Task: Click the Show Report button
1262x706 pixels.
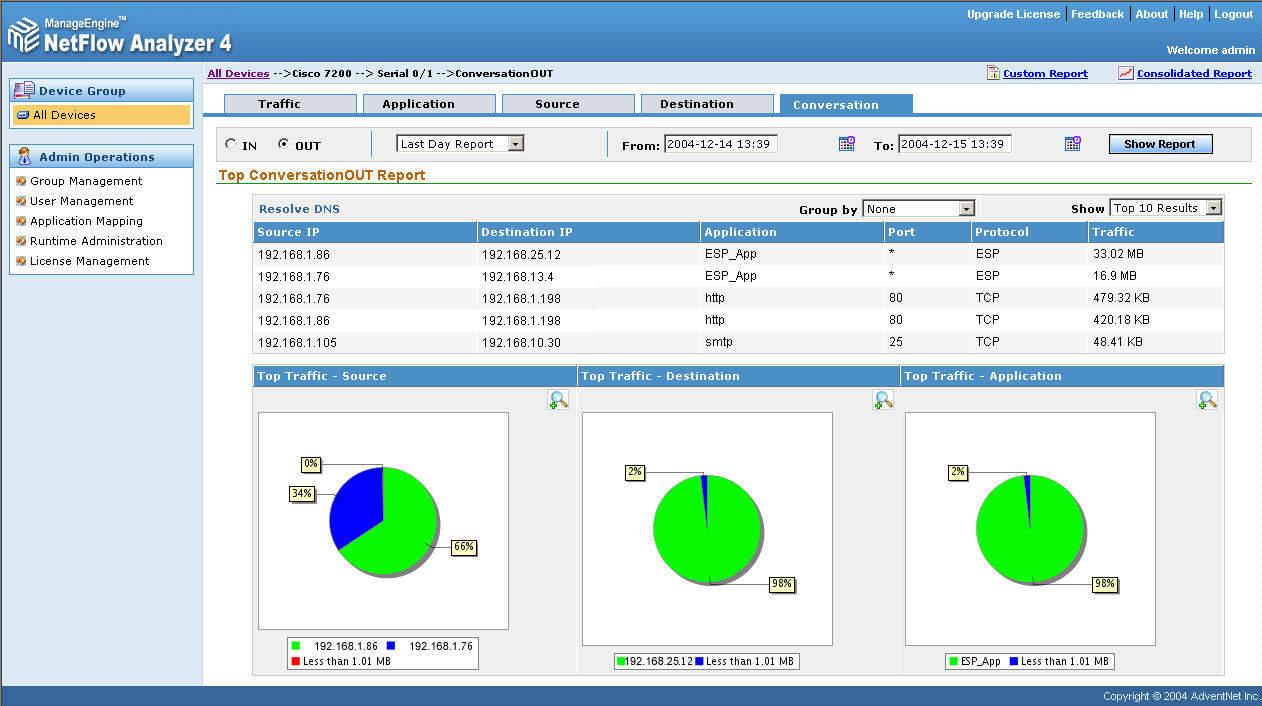Action: [x=1160, y=143]
